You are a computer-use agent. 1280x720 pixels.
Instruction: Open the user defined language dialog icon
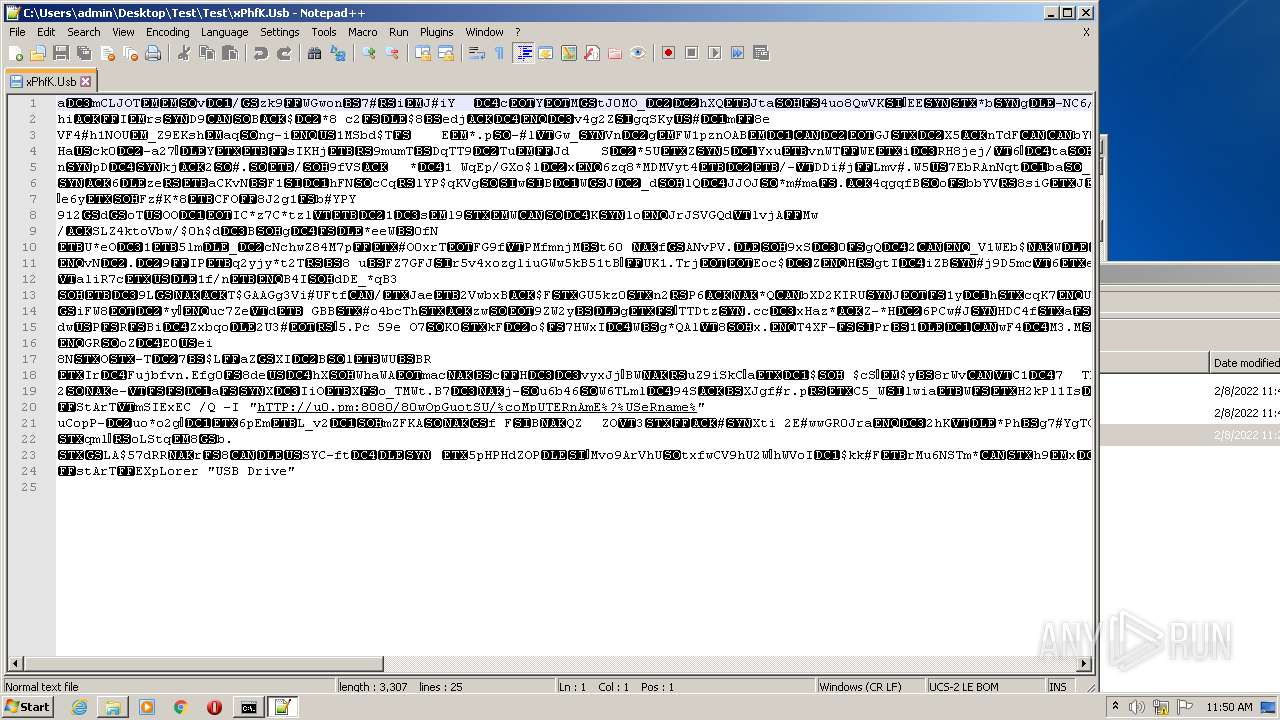coord(545,53)
